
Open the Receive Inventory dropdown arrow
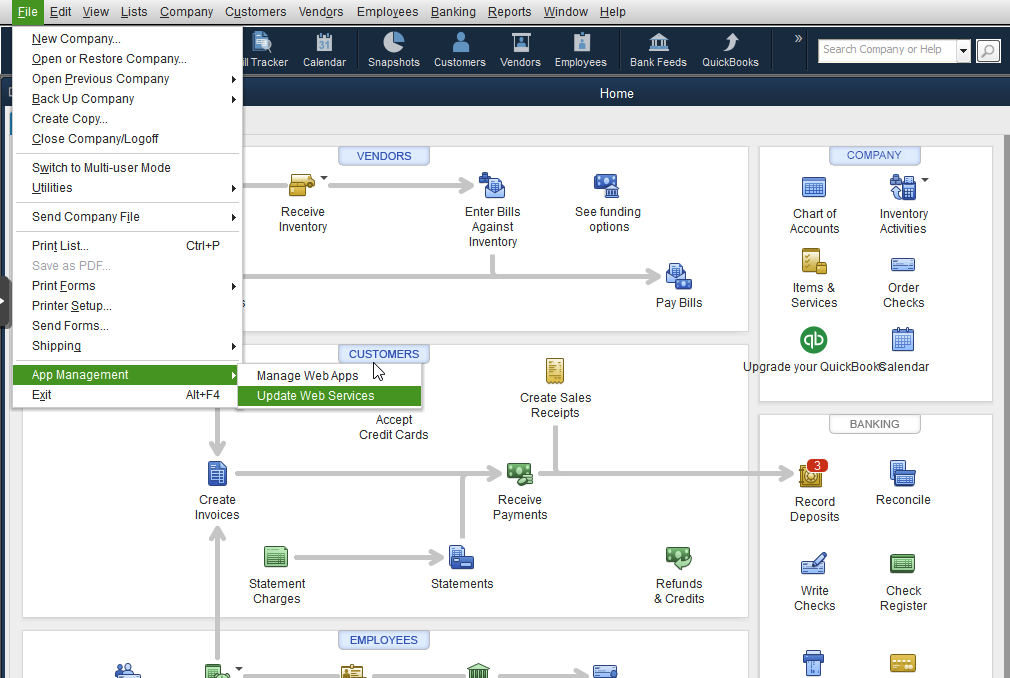324,178
